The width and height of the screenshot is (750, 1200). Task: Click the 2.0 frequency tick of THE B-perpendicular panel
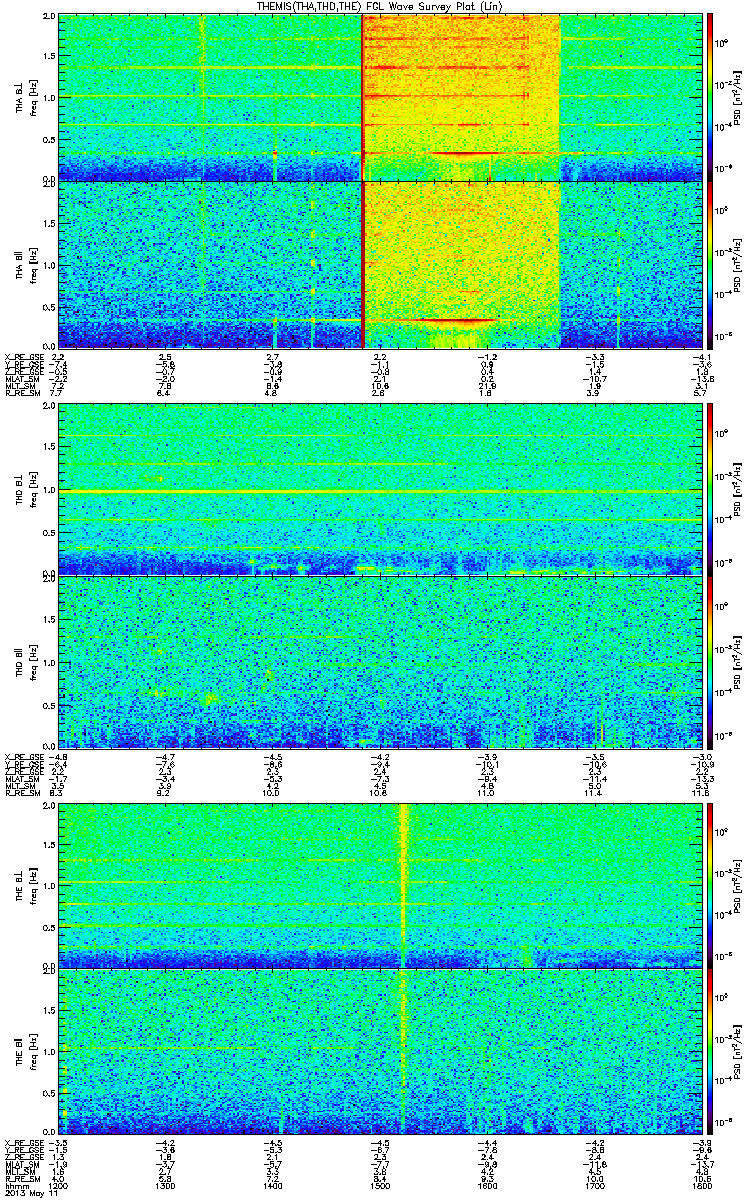49,805
